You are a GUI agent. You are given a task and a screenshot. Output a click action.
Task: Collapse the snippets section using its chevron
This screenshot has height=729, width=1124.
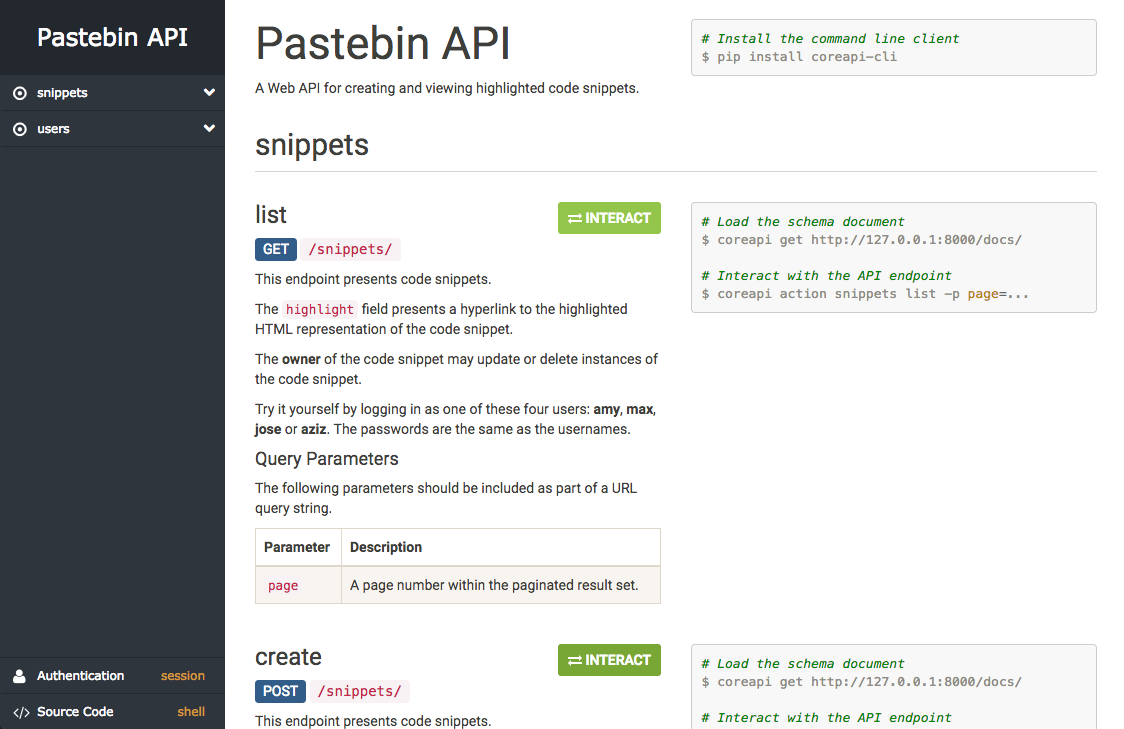209,92
